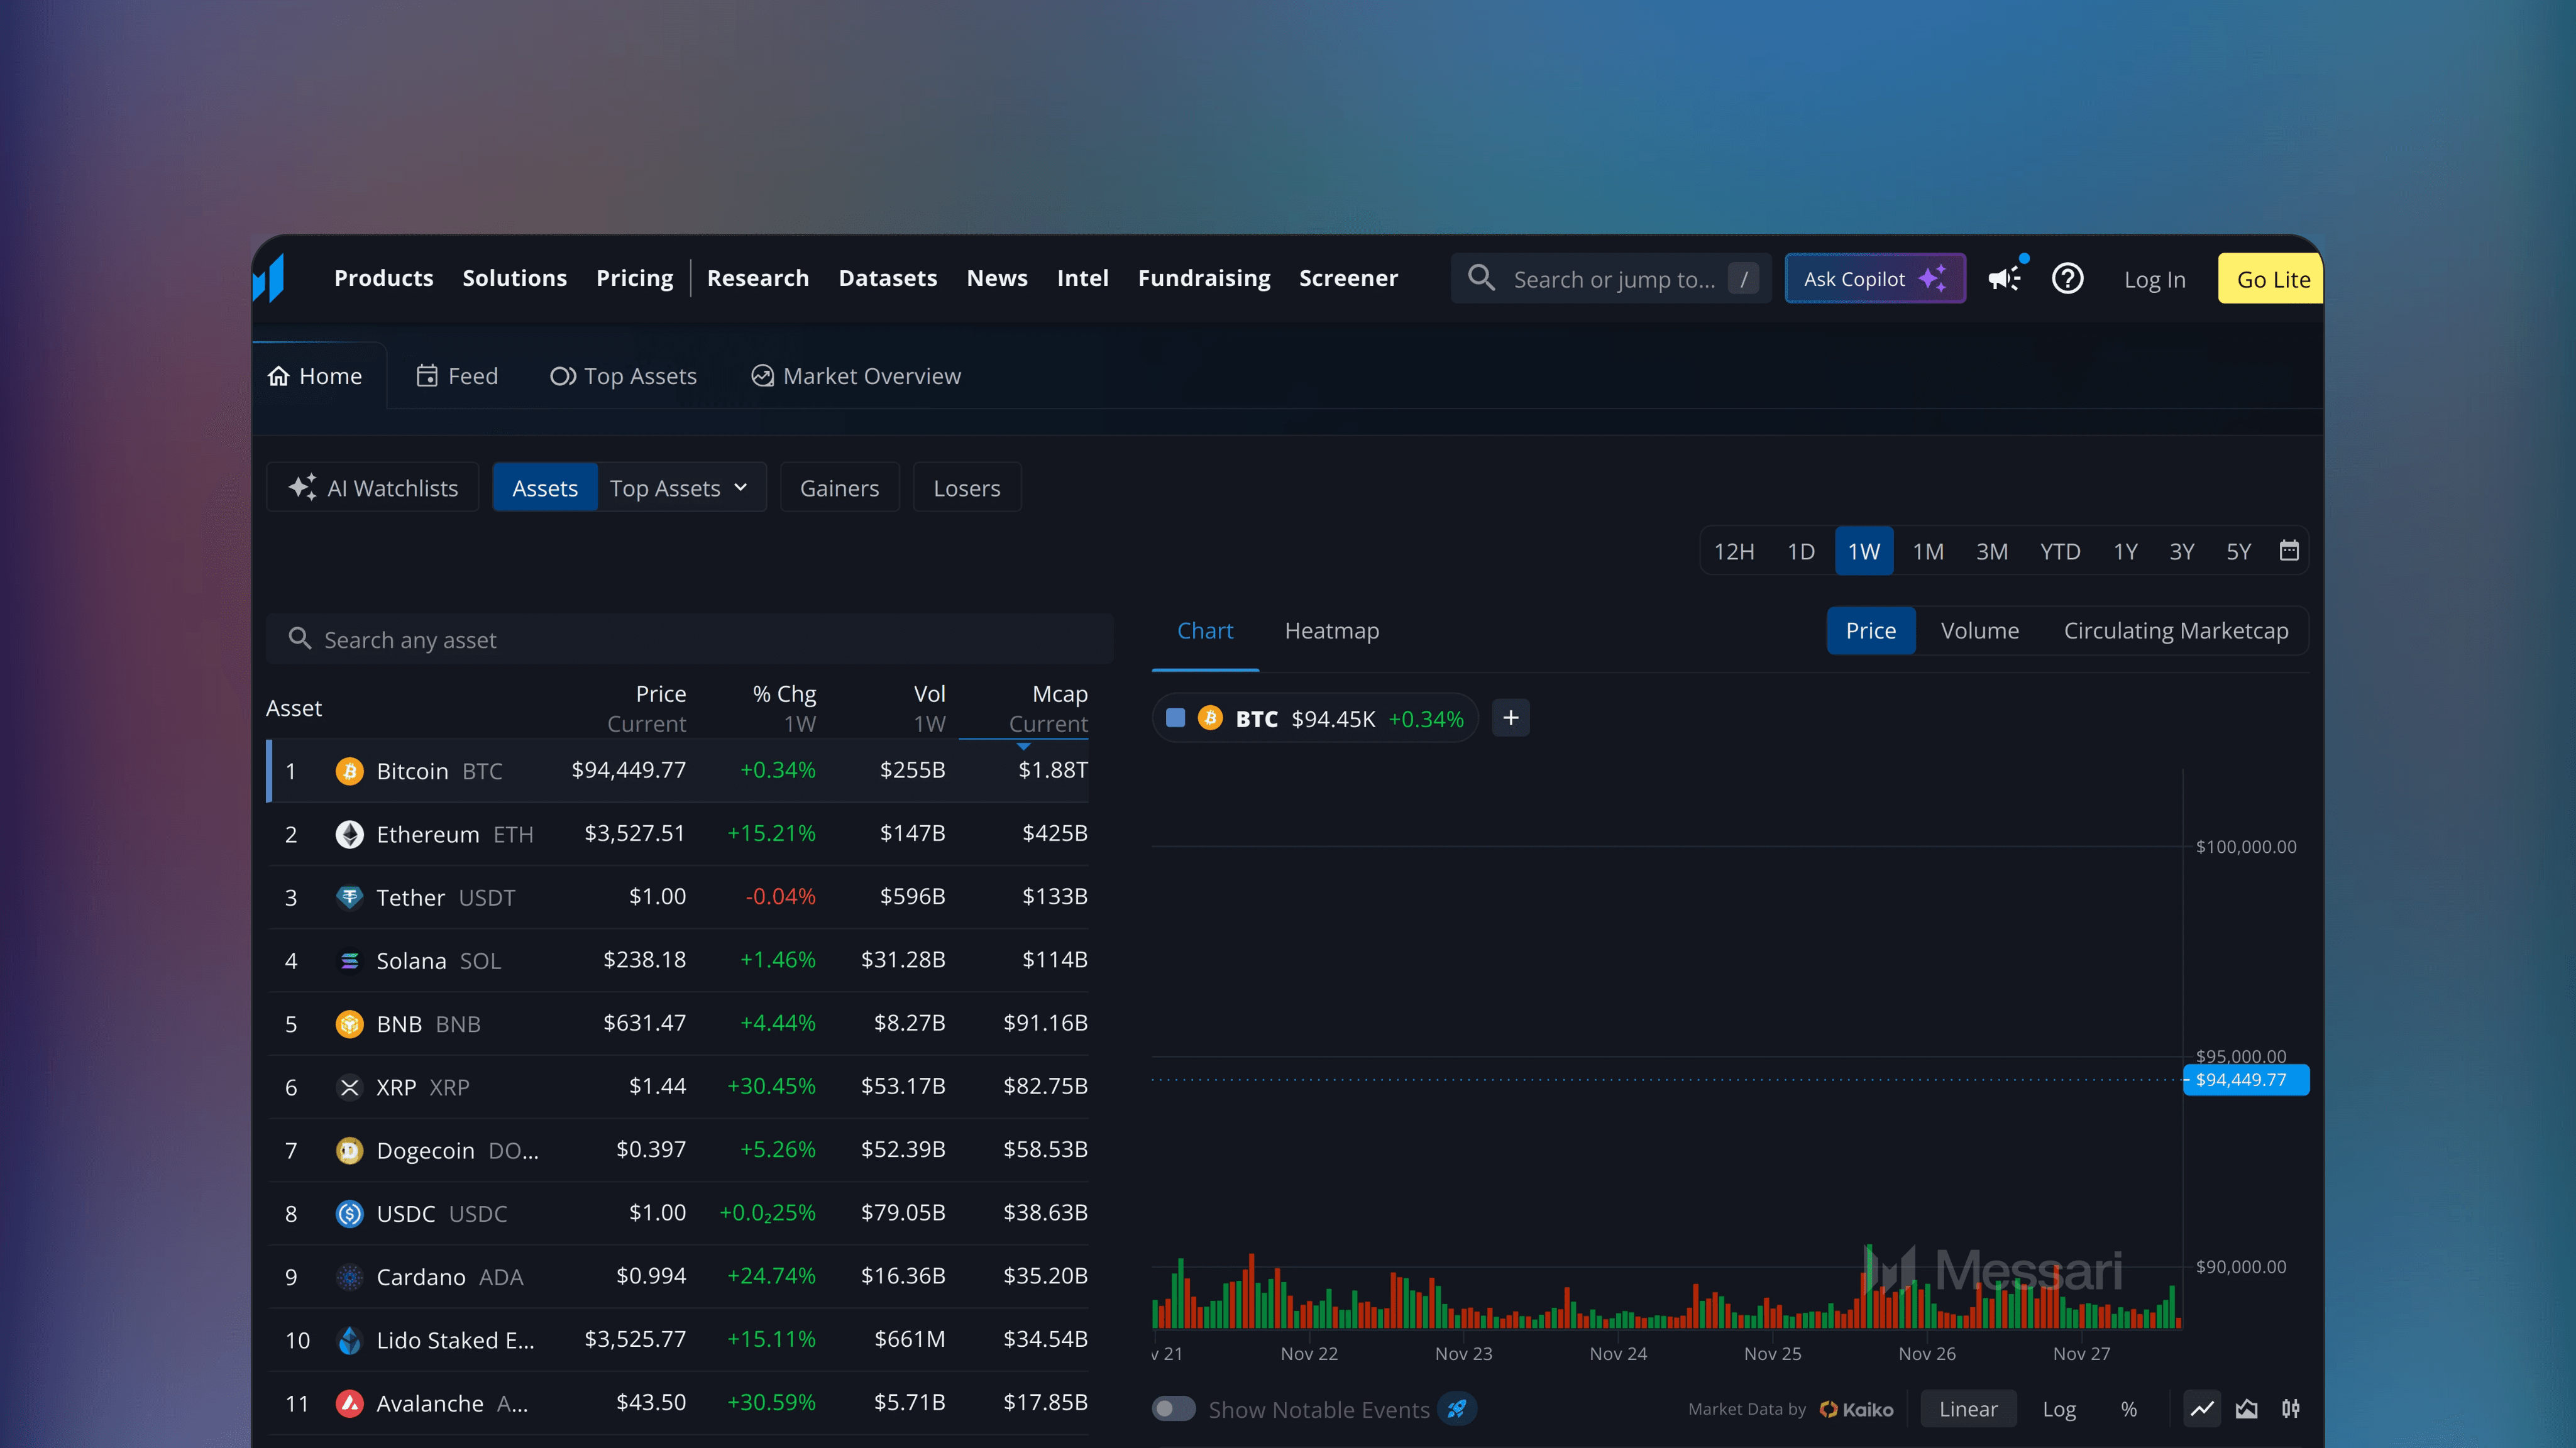Open the announcements megaphone icon

[2004, 279]
